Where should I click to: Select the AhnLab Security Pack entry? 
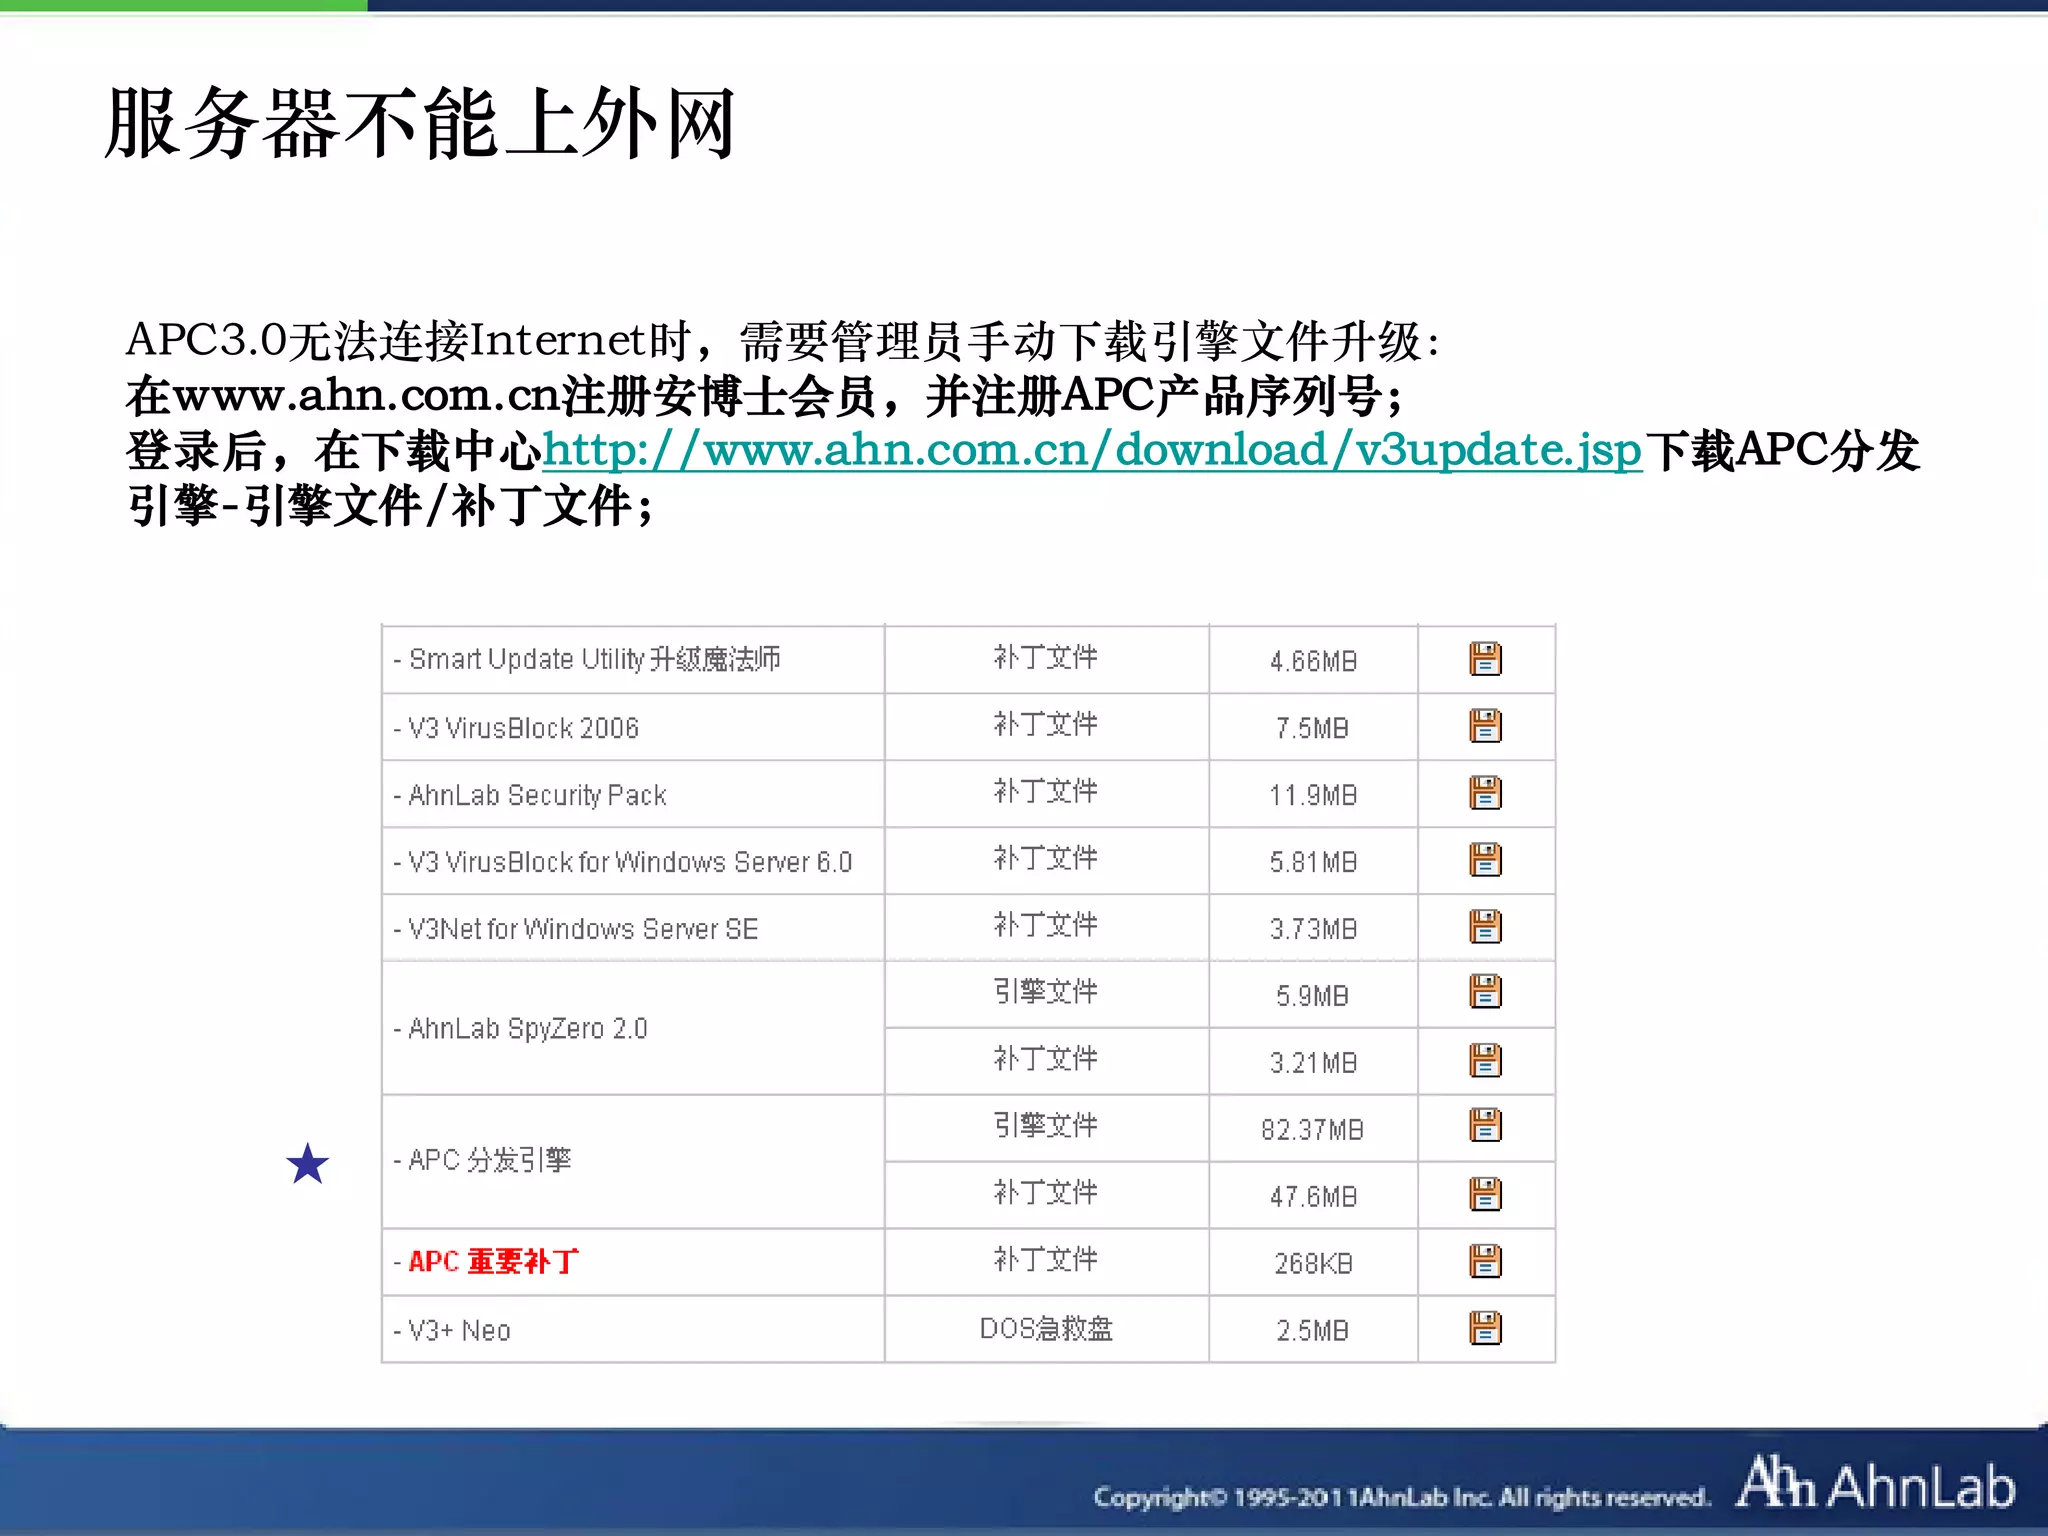pyautogui.click(x=537, y=795)
